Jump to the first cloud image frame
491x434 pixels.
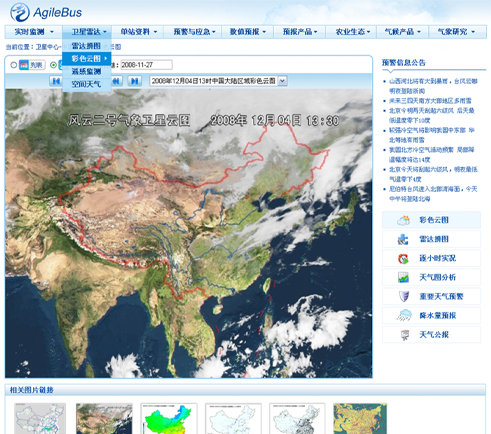[x=55, y=81]
